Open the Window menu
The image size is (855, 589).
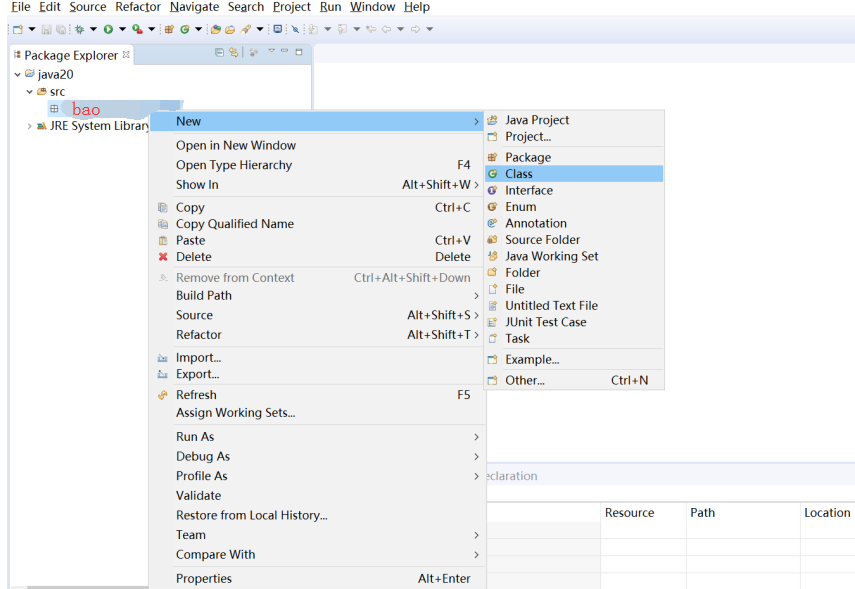pos(372,7)
